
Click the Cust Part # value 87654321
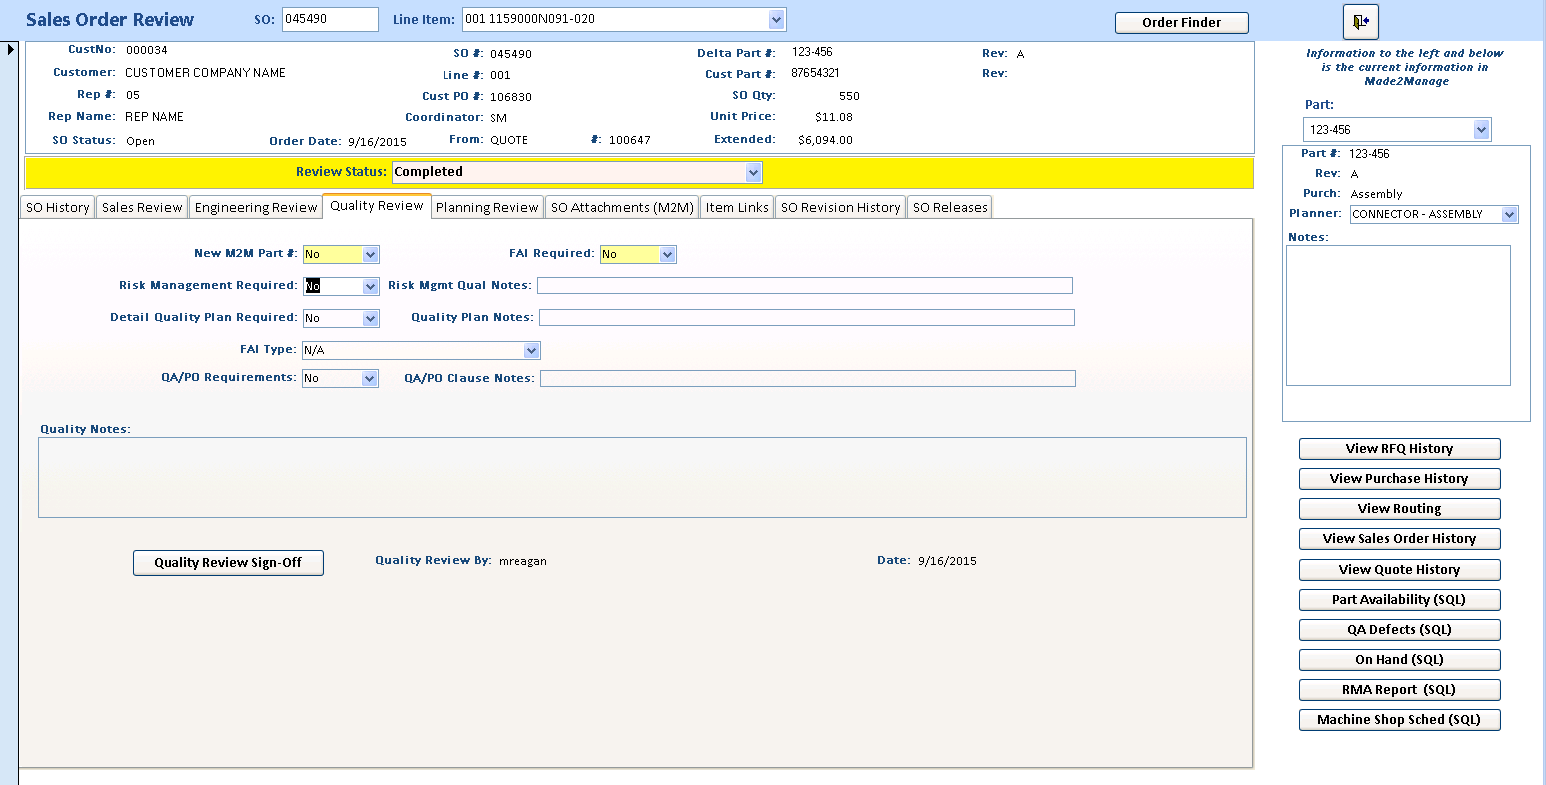pyautogui.click(x=815, y=73)
